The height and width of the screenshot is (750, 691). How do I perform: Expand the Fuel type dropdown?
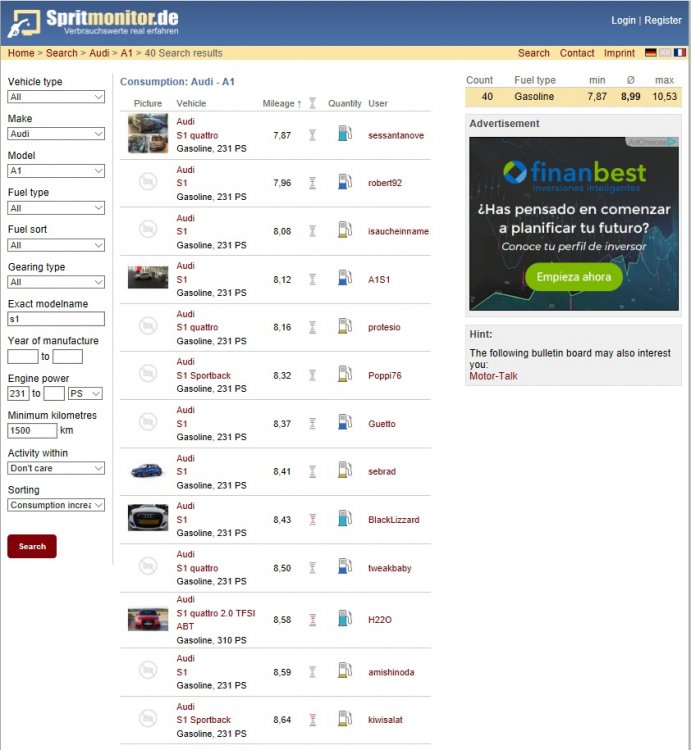[x=56, y=208]
